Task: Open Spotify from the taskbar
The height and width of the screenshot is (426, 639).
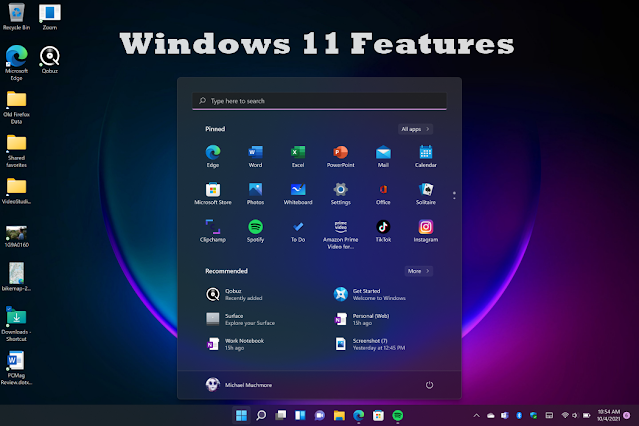Action: [398, 415]
